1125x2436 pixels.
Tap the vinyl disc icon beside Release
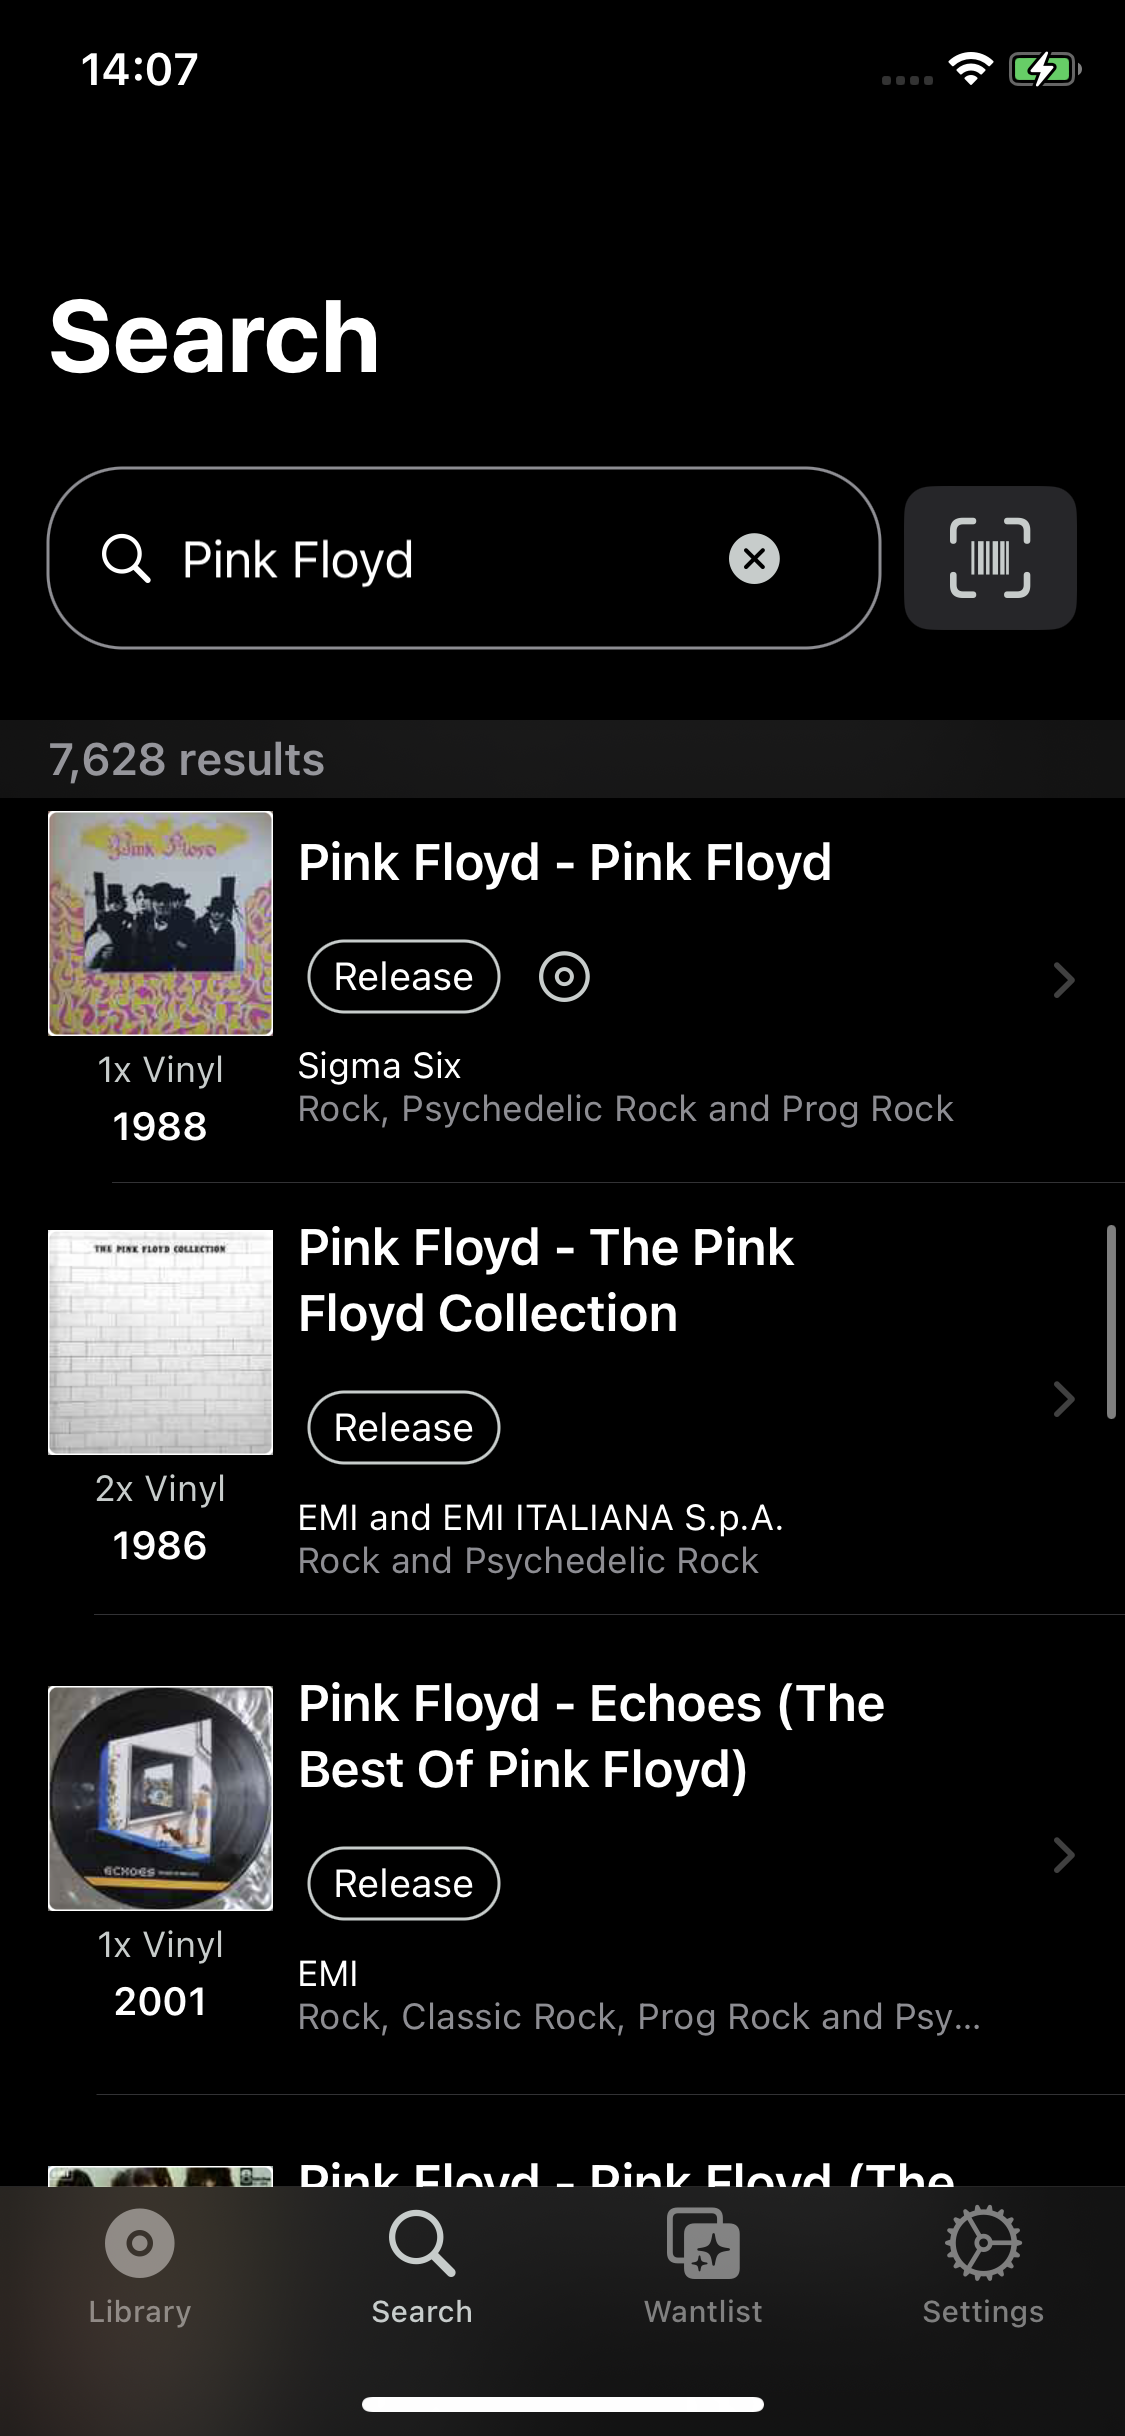(564, 977)
